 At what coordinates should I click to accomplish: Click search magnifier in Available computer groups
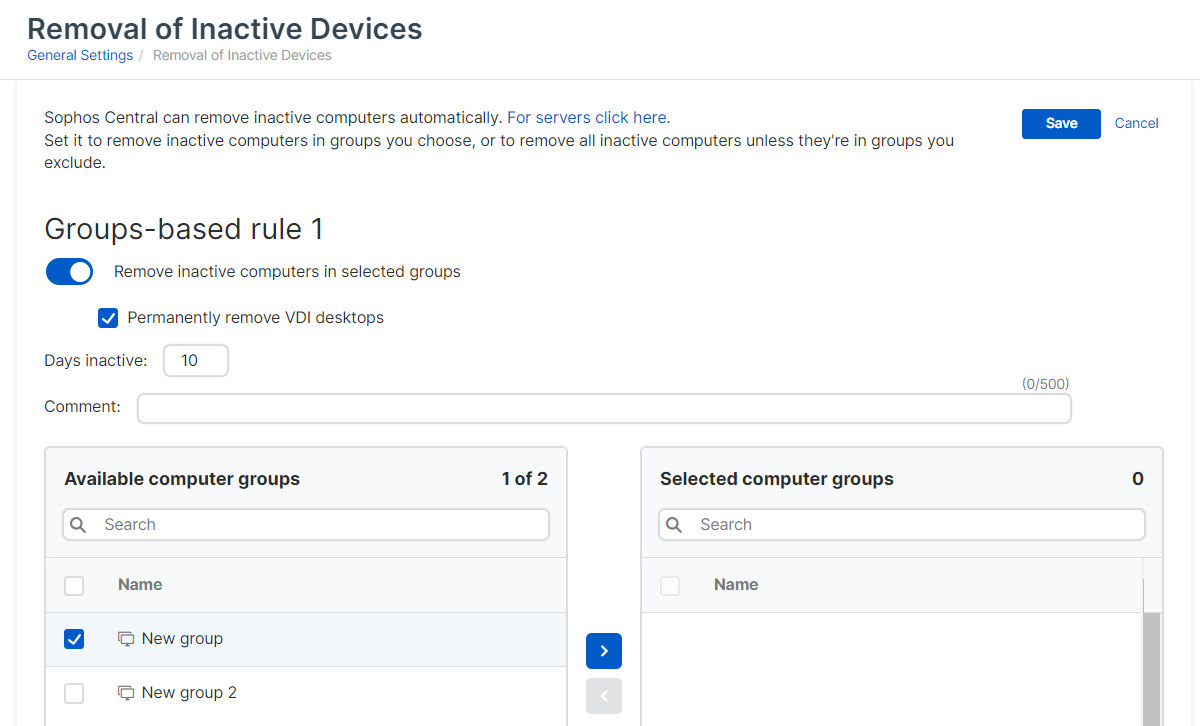coord(79,525)
